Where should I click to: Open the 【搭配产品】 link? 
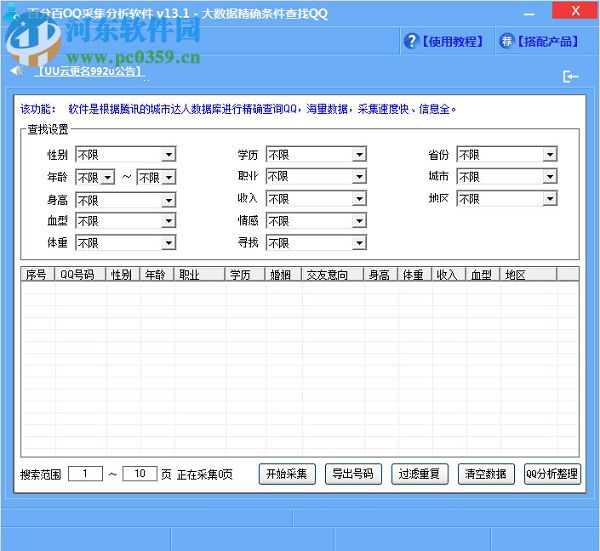[x=548, y=41]
